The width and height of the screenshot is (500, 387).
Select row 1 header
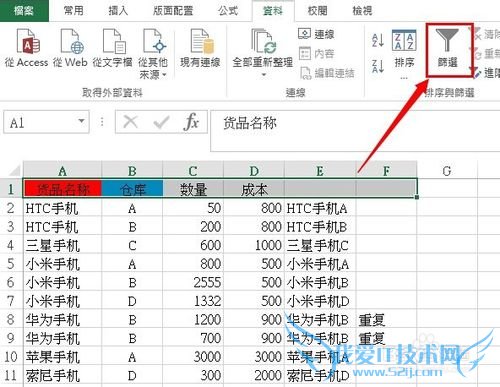[x=11, y=189]
